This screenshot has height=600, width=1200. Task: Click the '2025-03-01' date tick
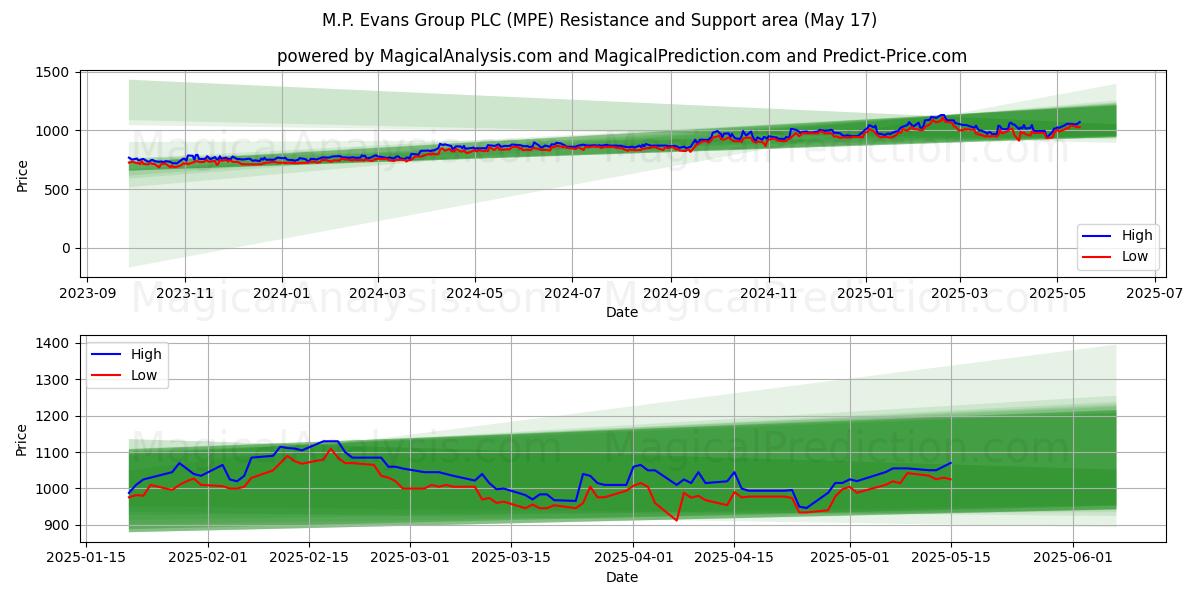(x=410, y=558)
